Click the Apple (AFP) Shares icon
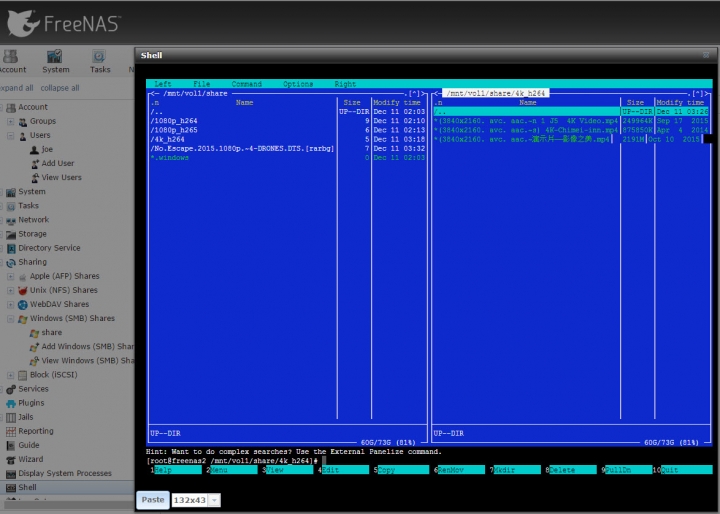The height and width of the screenshot is (514, 720). tap(23, 277)
